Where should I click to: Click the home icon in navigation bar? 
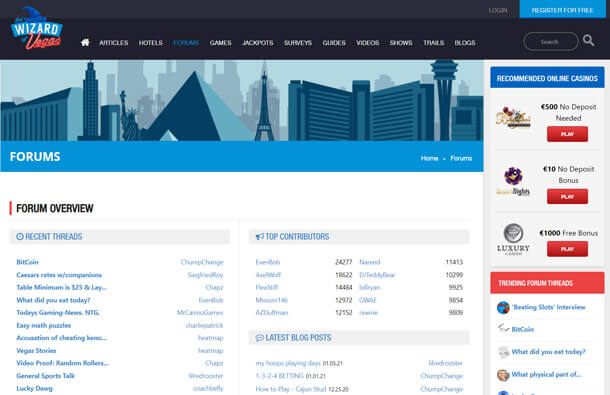(x=85, y=42)
